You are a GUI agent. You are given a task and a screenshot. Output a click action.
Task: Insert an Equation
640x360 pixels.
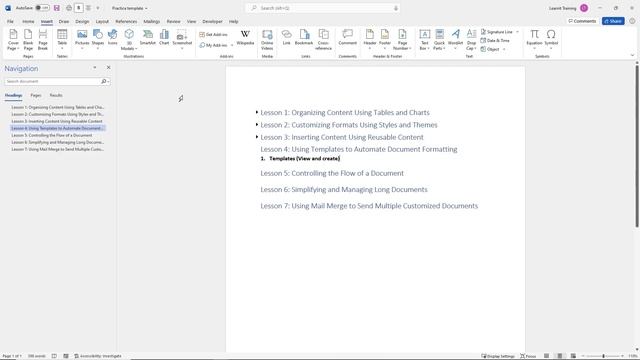pos(534,40)
